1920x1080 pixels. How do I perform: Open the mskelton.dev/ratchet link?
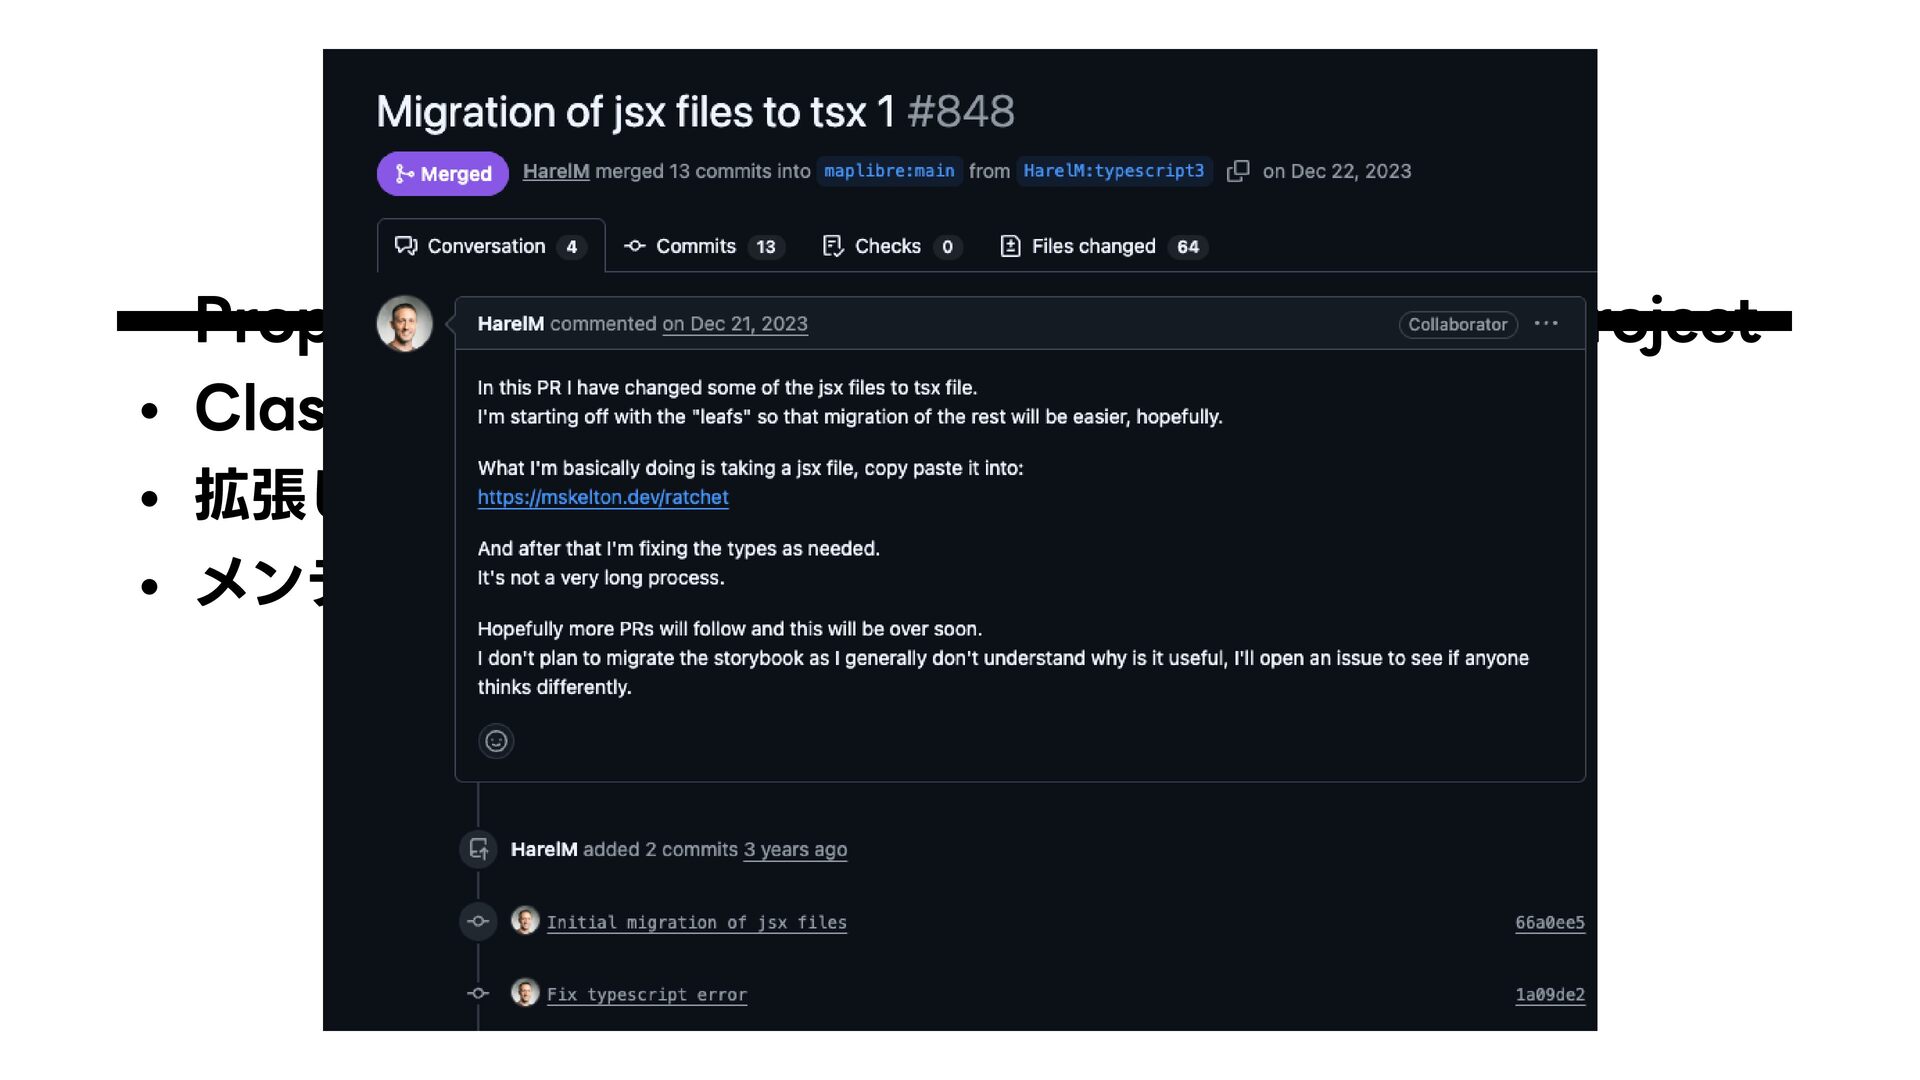click(x=603, y=497)
